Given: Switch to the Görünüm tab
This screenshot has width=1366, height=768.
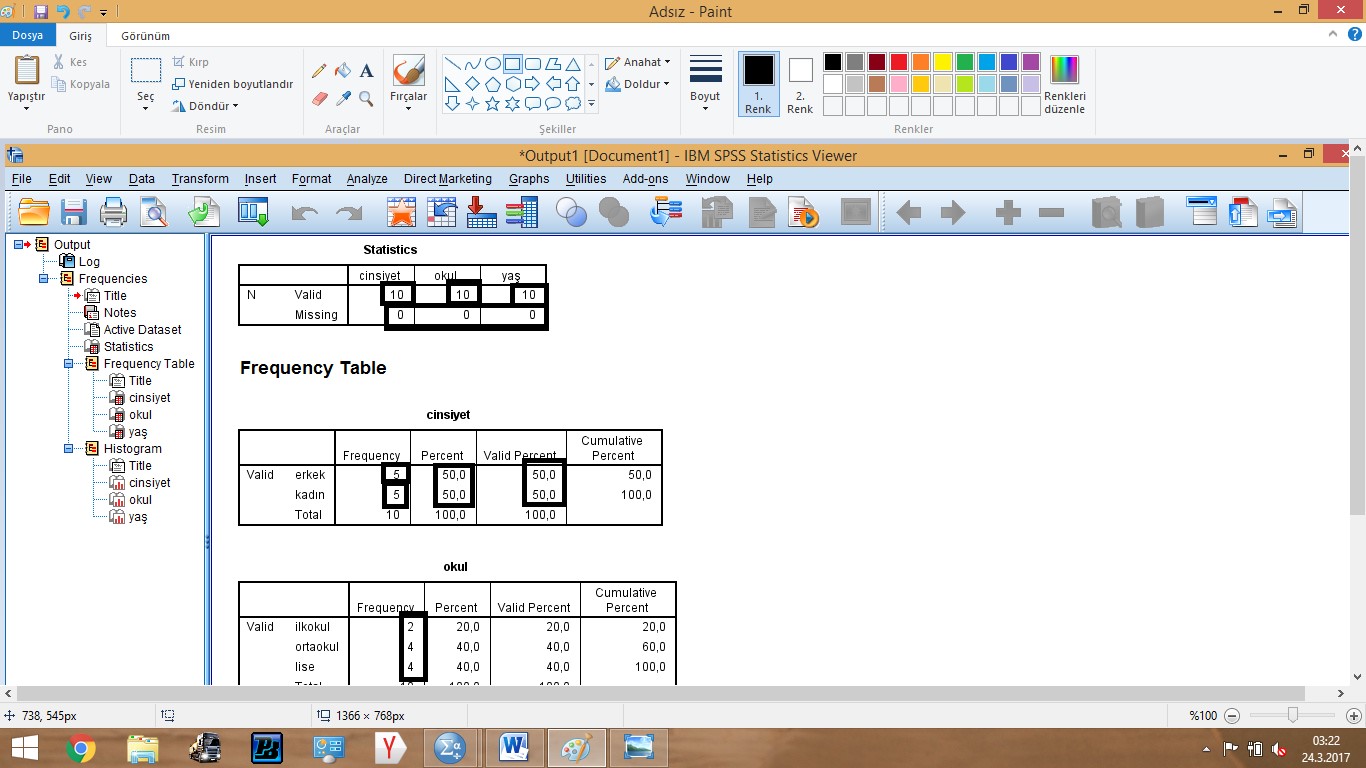Looking at the screenshot, I should click(145, 35).
